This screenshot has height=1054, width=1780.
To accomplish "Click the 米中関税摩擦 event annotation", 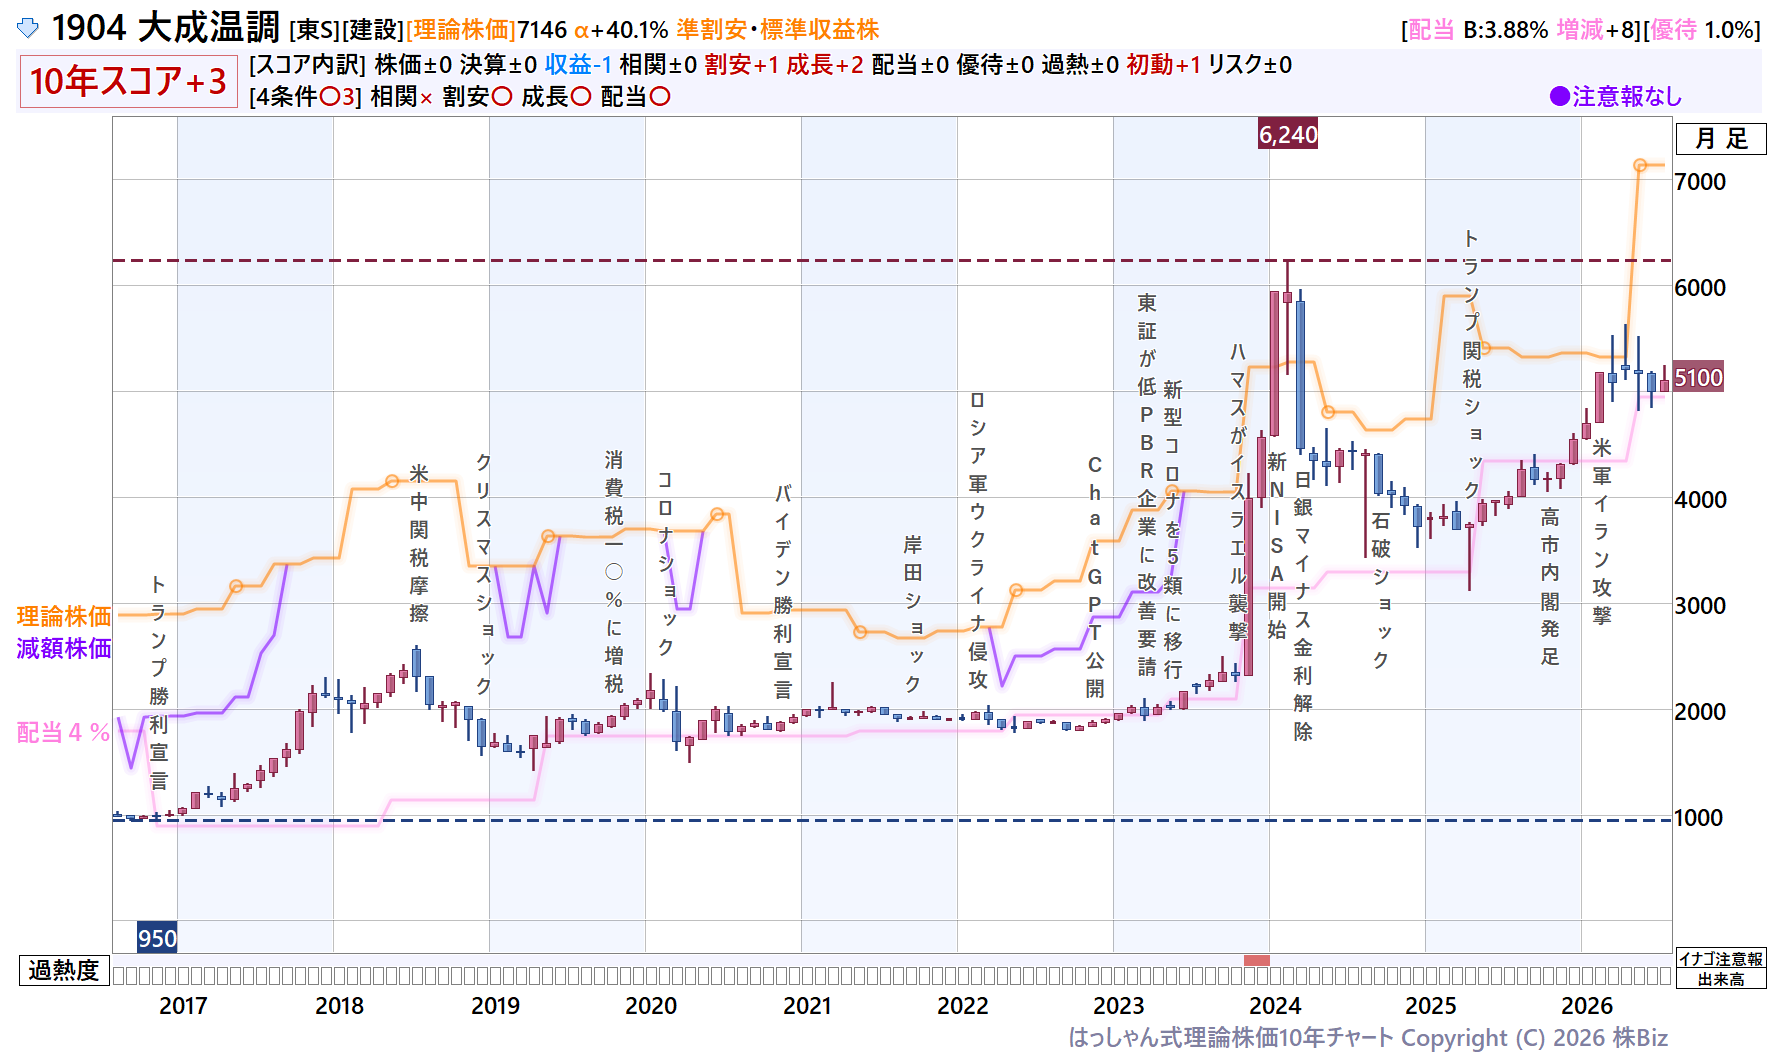I will (x=419, y=543).
